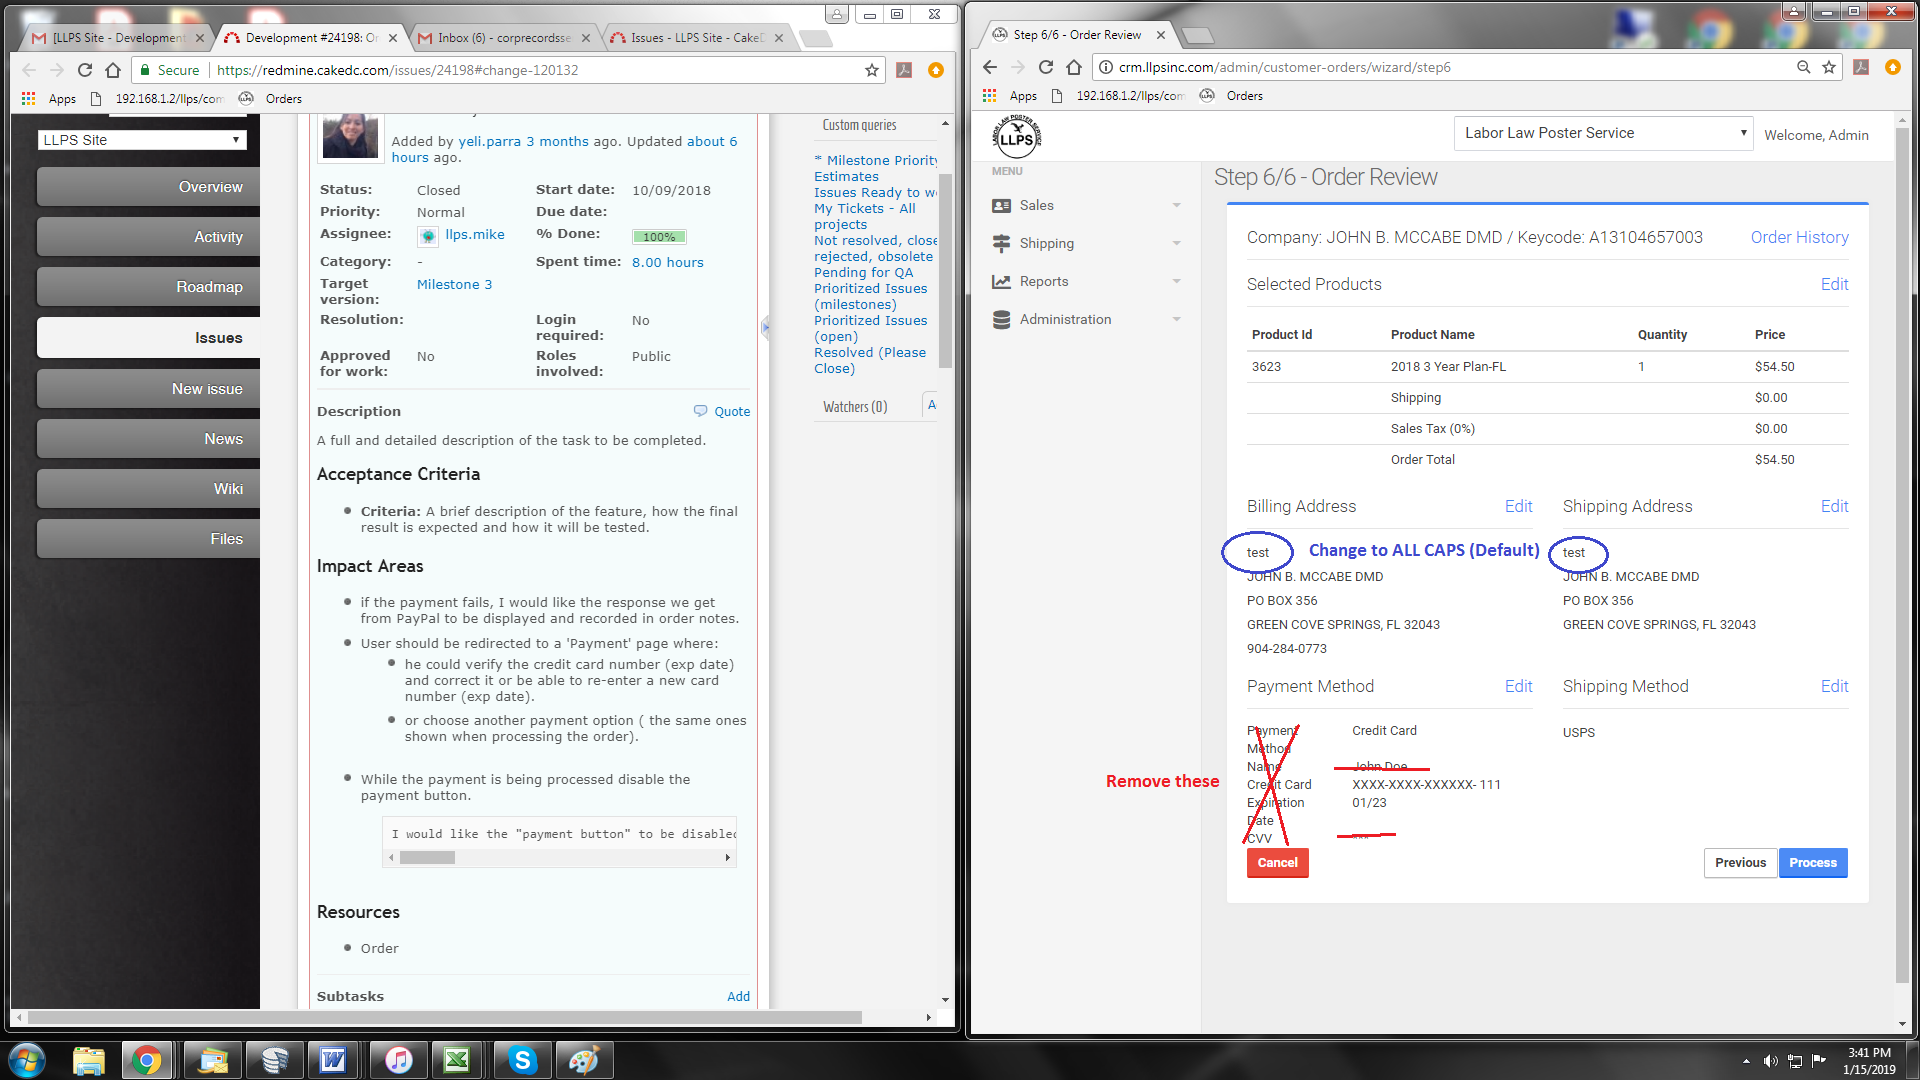Bookmark the Redmine page with the star icon
The height and width of the screenshot is (1080, 1920).
(872, 70)
